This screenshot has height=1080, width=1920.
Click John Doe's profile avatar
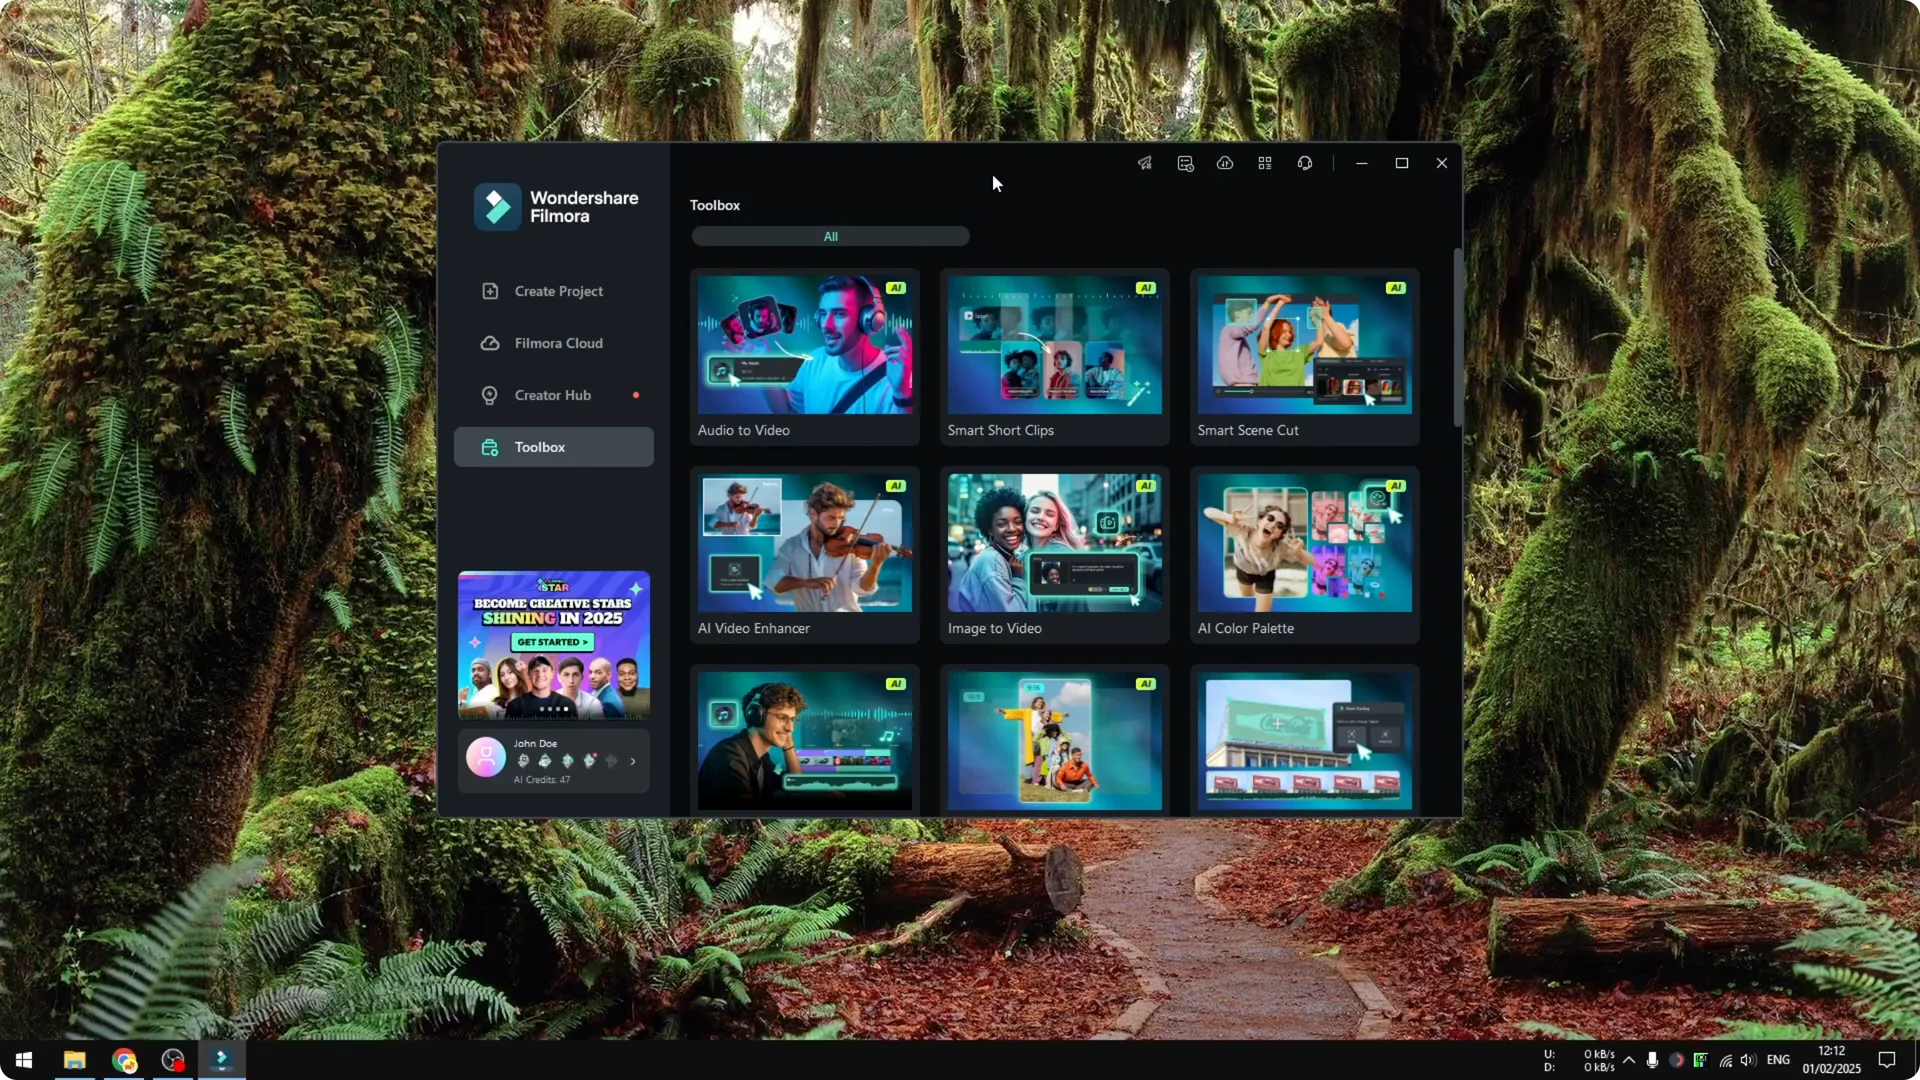tap(486, 758)
